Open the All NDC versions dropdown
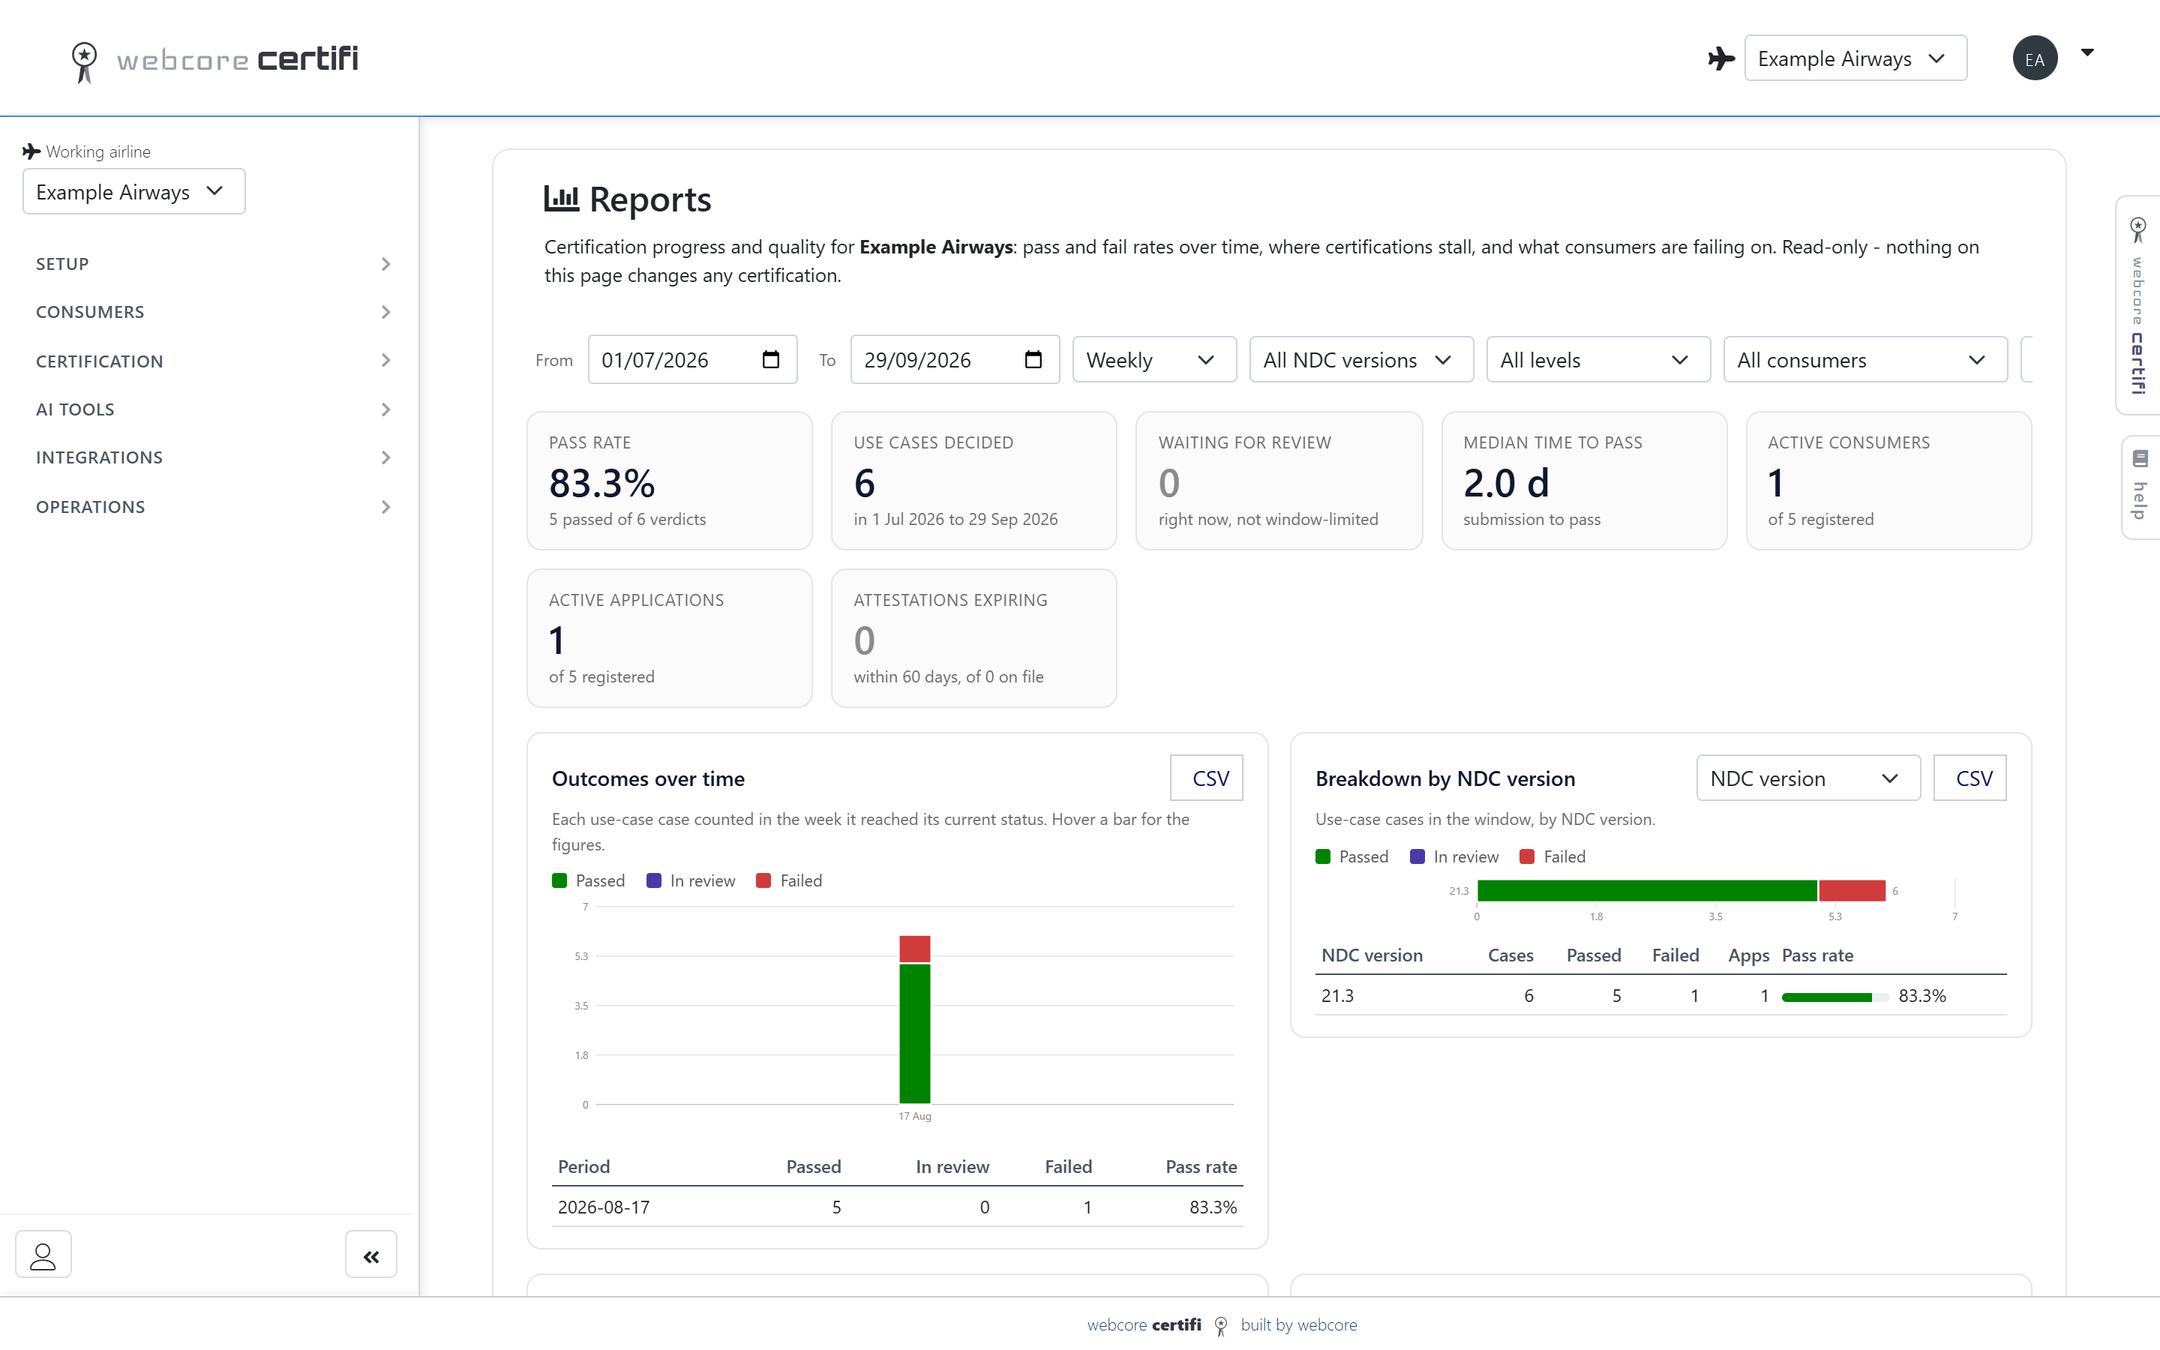This screenshot has width=2160, height=1350. click(1361, 360)
